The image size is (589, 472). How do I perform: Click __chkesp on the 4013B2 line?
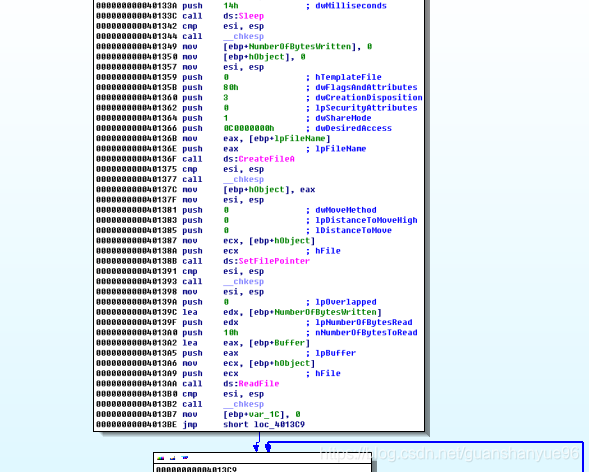[243, 404]
